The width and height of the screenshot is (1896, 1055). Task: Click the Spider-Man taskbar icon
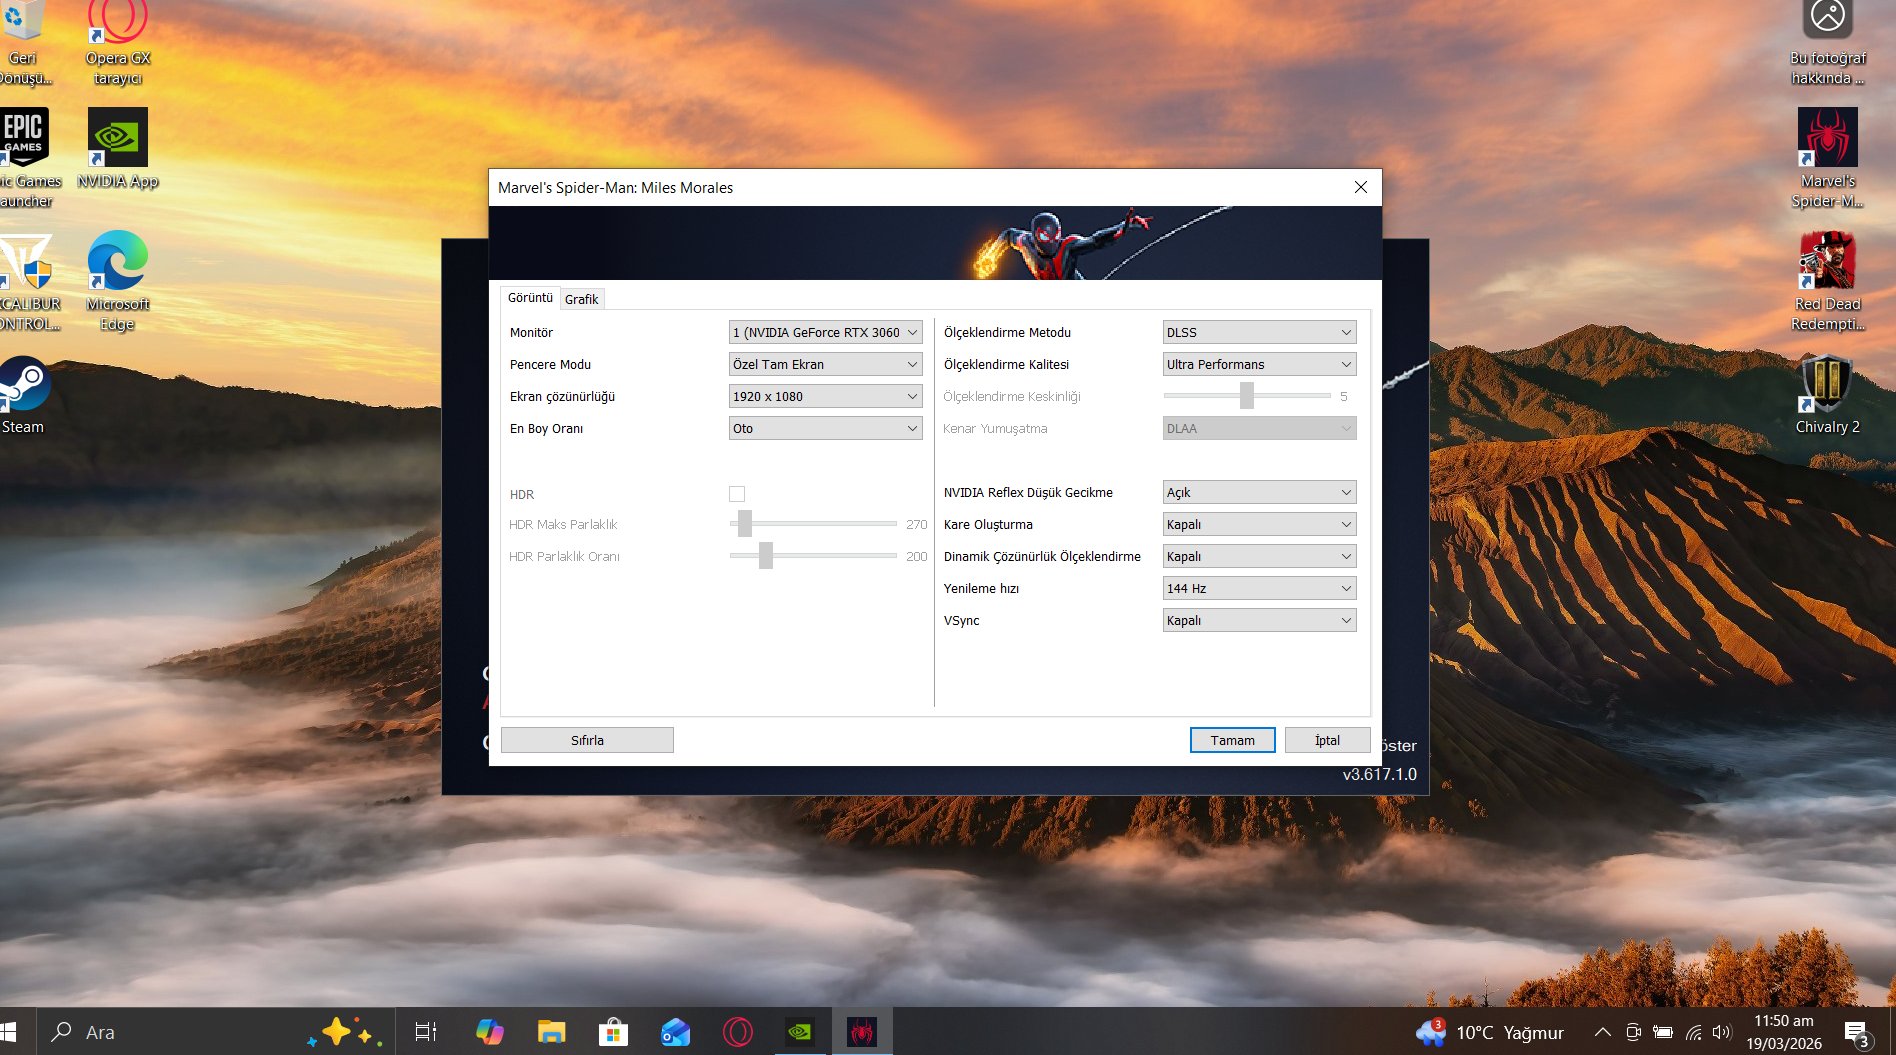(x=862, y=1032)
